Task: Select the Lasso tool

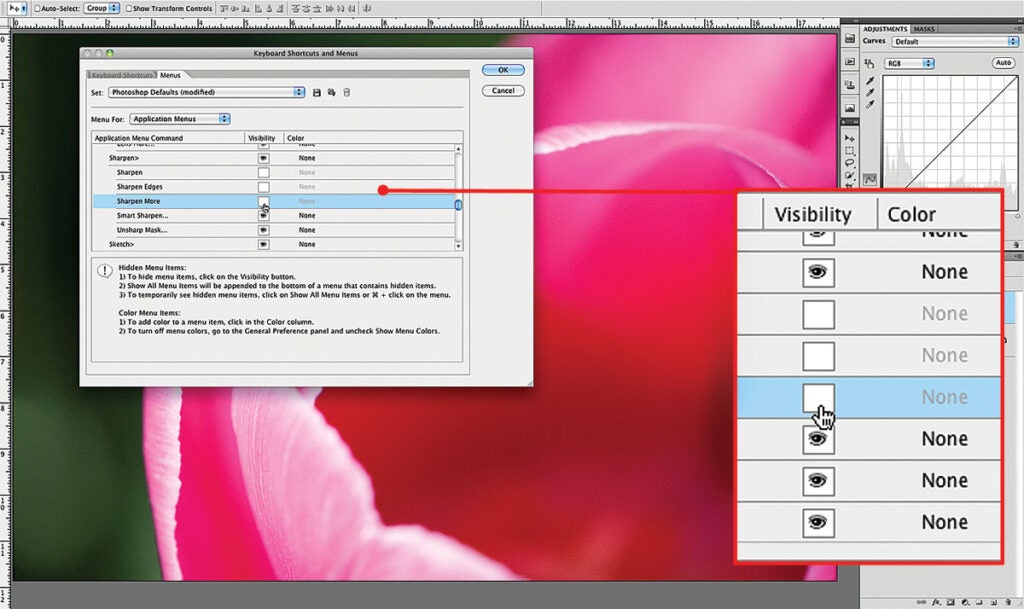Action: point(850,163)
